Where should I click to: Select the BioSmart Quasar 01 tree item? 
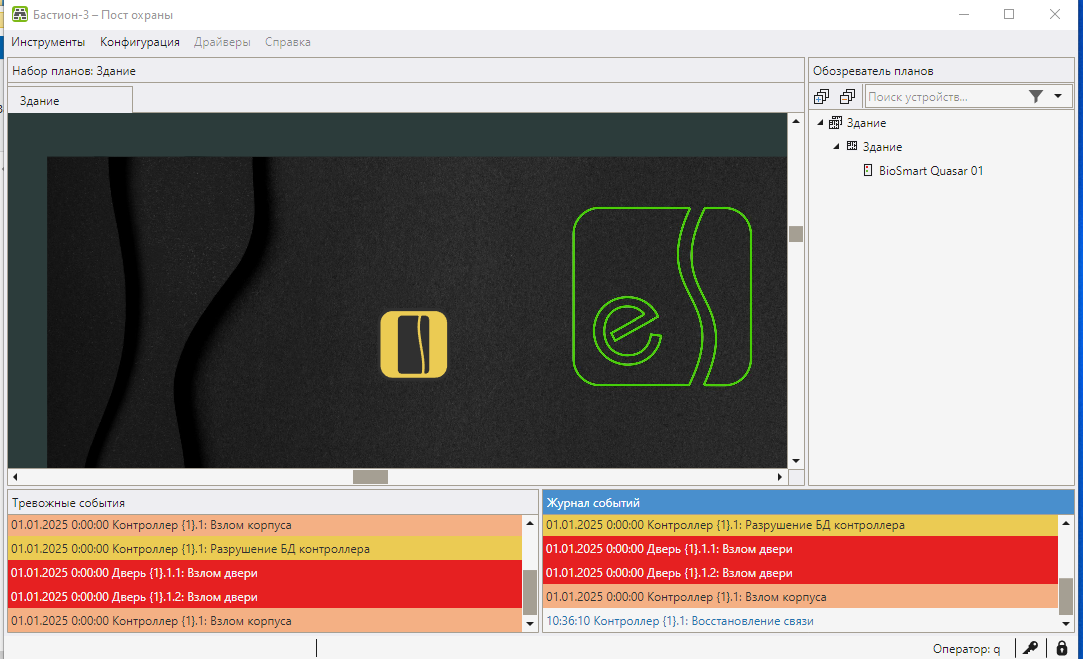930,171
